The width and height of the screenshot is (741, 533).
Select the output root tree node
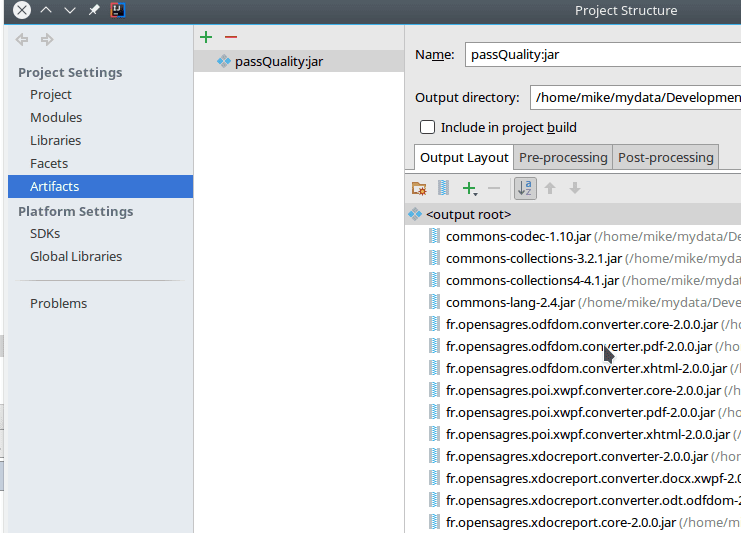[x=468, y=214]
